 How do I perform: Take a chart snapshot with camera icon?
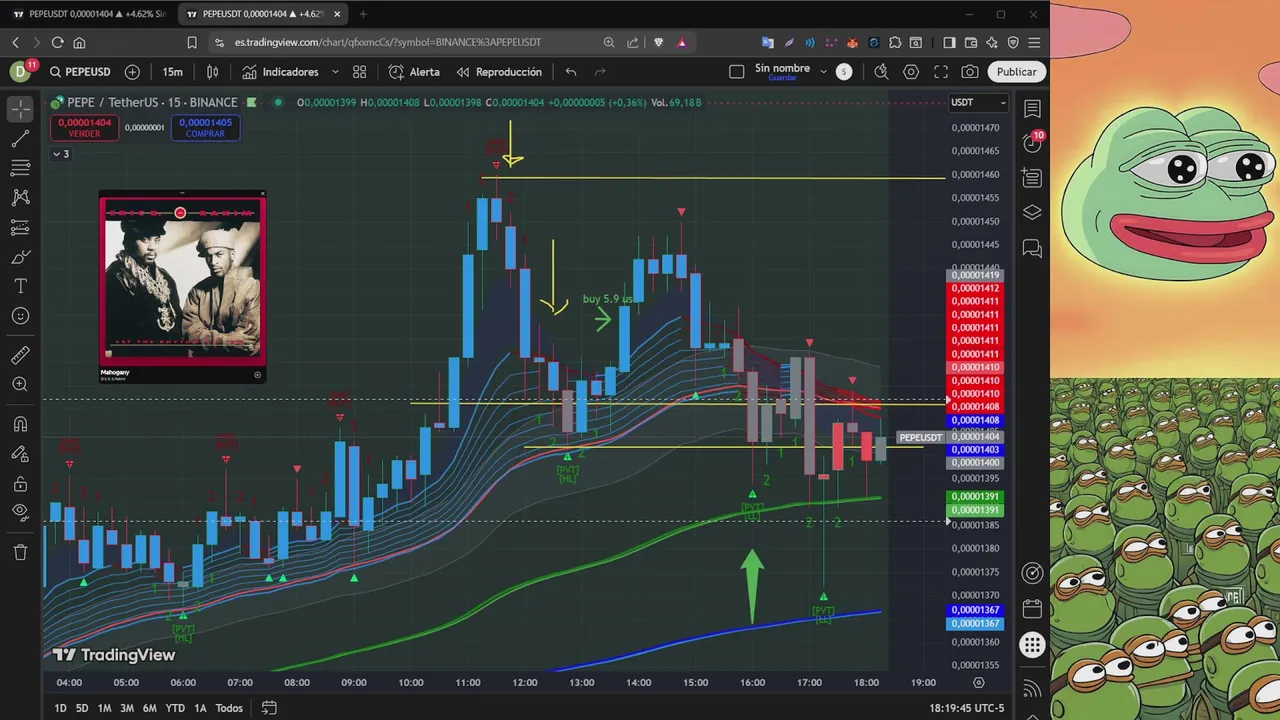point(970,72)
